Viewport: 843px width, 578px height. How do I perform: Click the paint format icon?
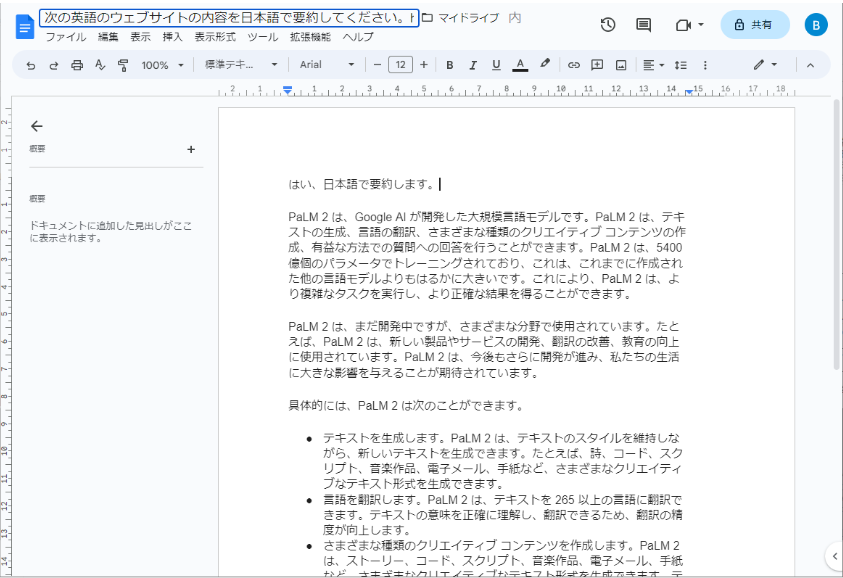coord(123,65)
